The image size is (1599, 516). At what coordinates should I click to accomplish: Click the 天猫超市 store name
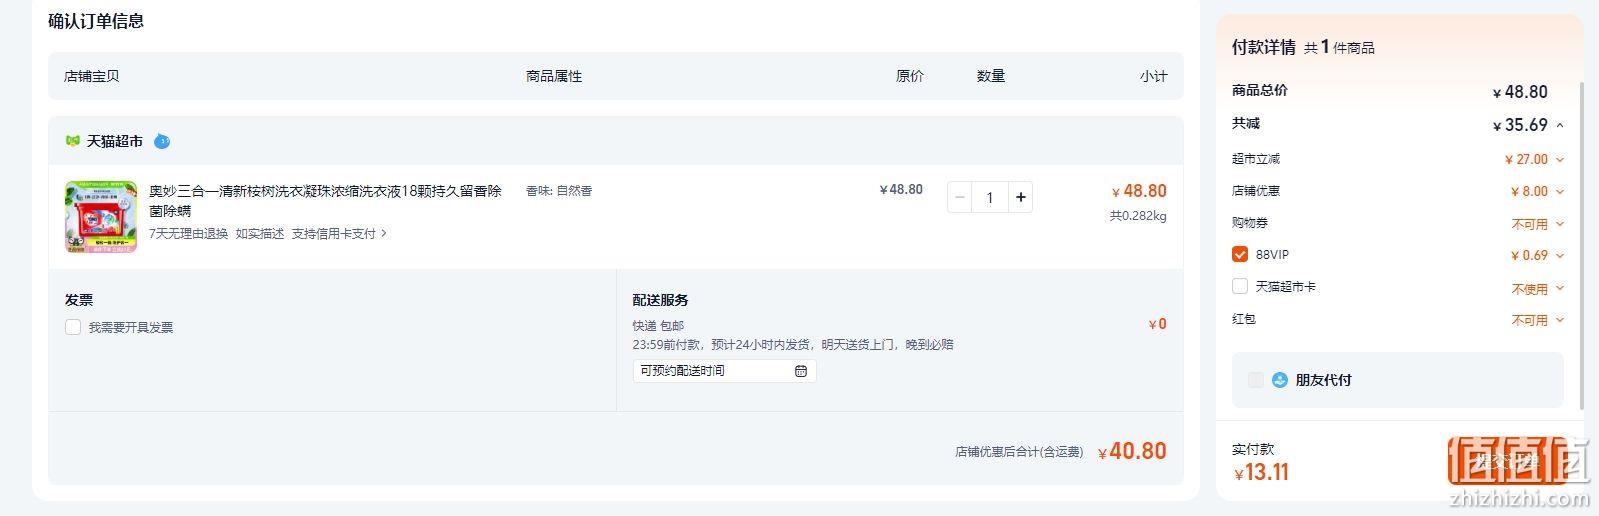tap(115, 141)
